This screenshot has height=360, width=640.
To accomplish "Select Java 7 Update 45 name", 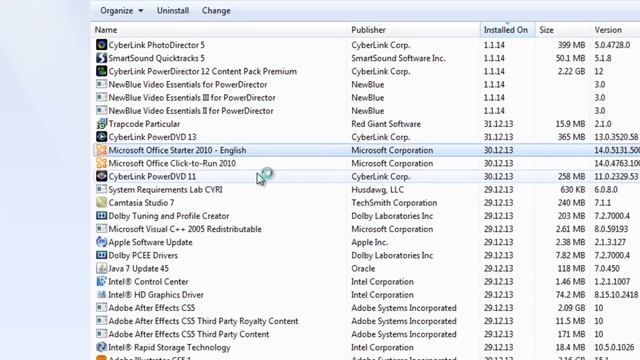I will tap(138, 268).
